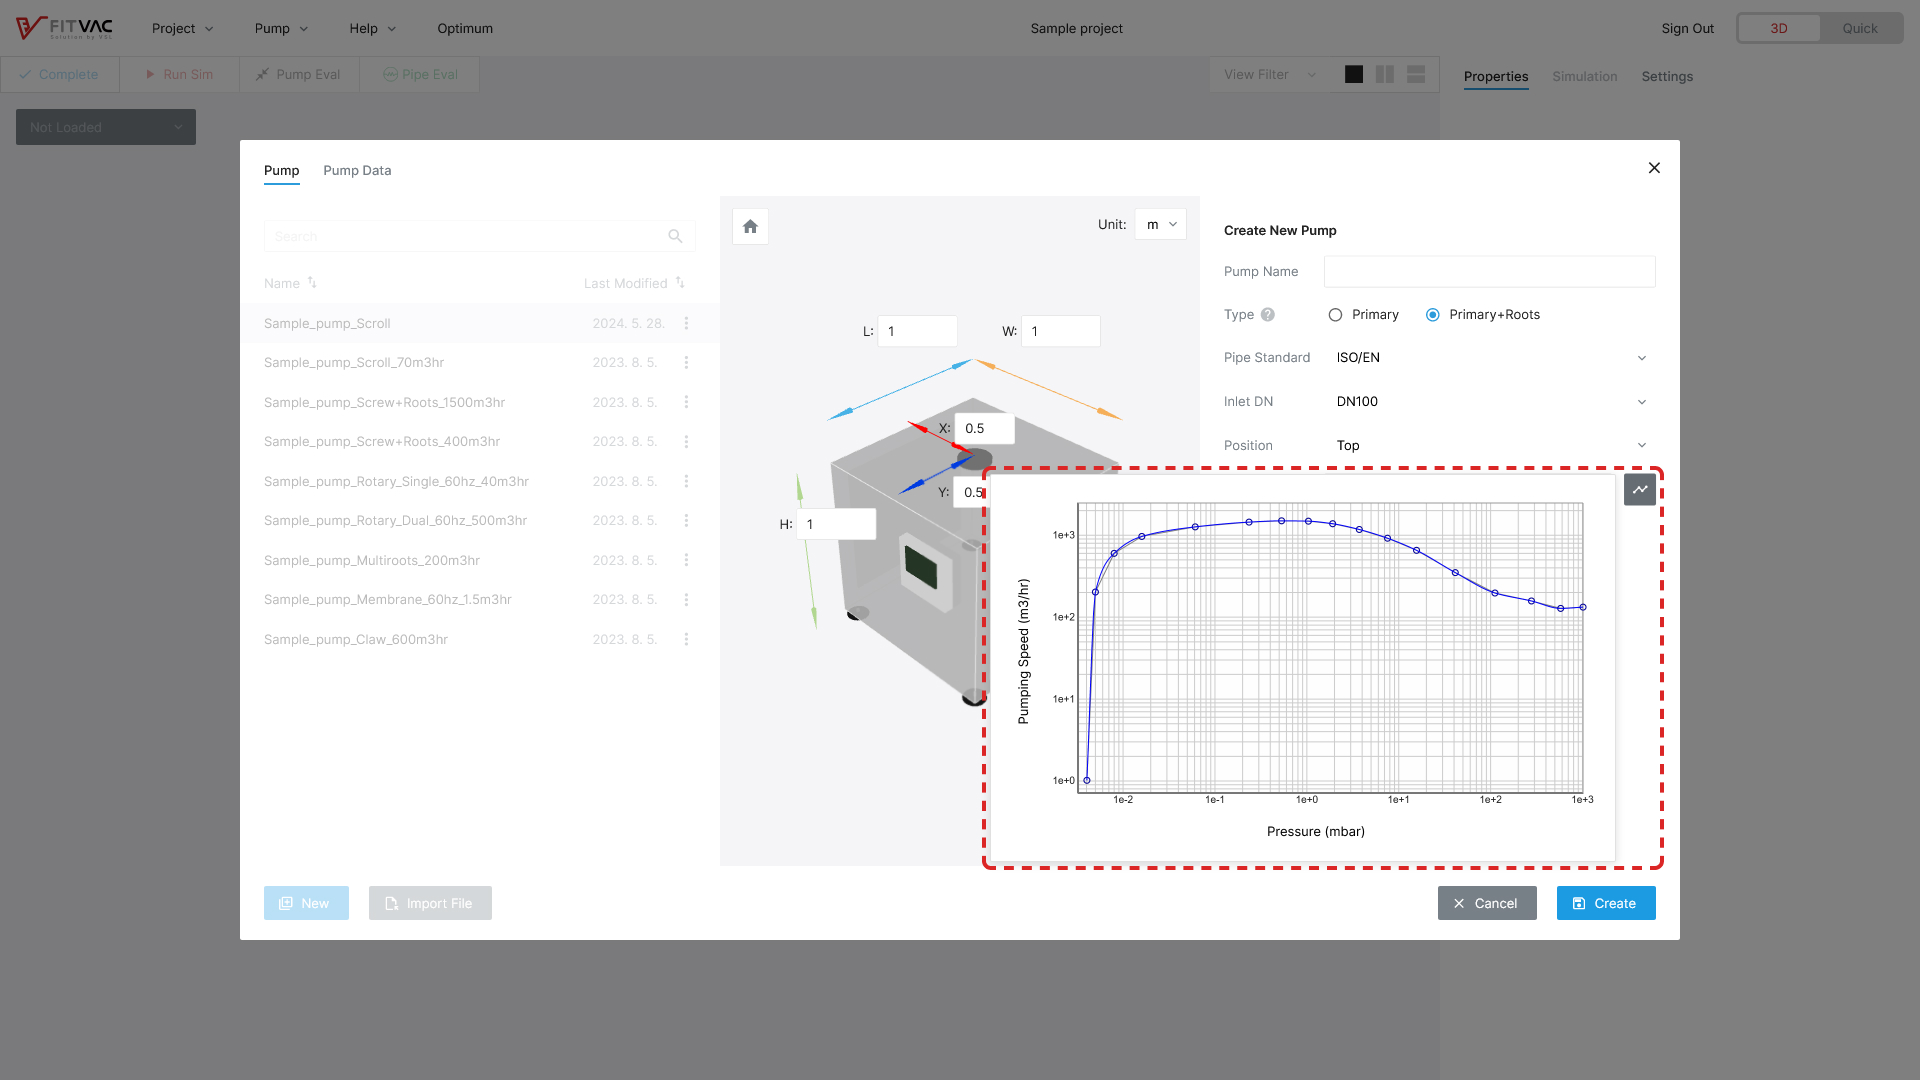Image resolution: width=1920 pixels, height=1080 pixels.
Task: Click the Run Sim toolbar button
Action: pos(180,74)
